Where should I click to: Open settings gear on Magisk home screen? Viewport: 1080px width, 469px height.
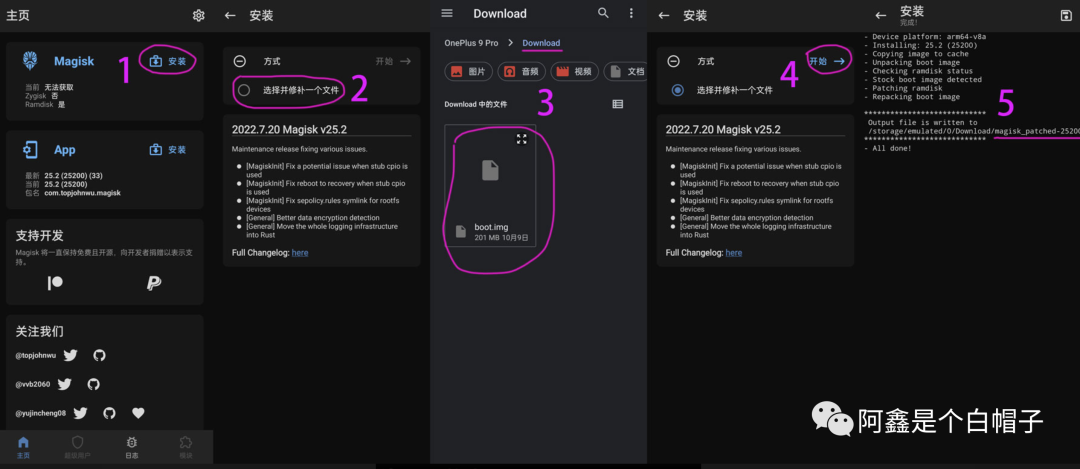click(x=198, y=15)
